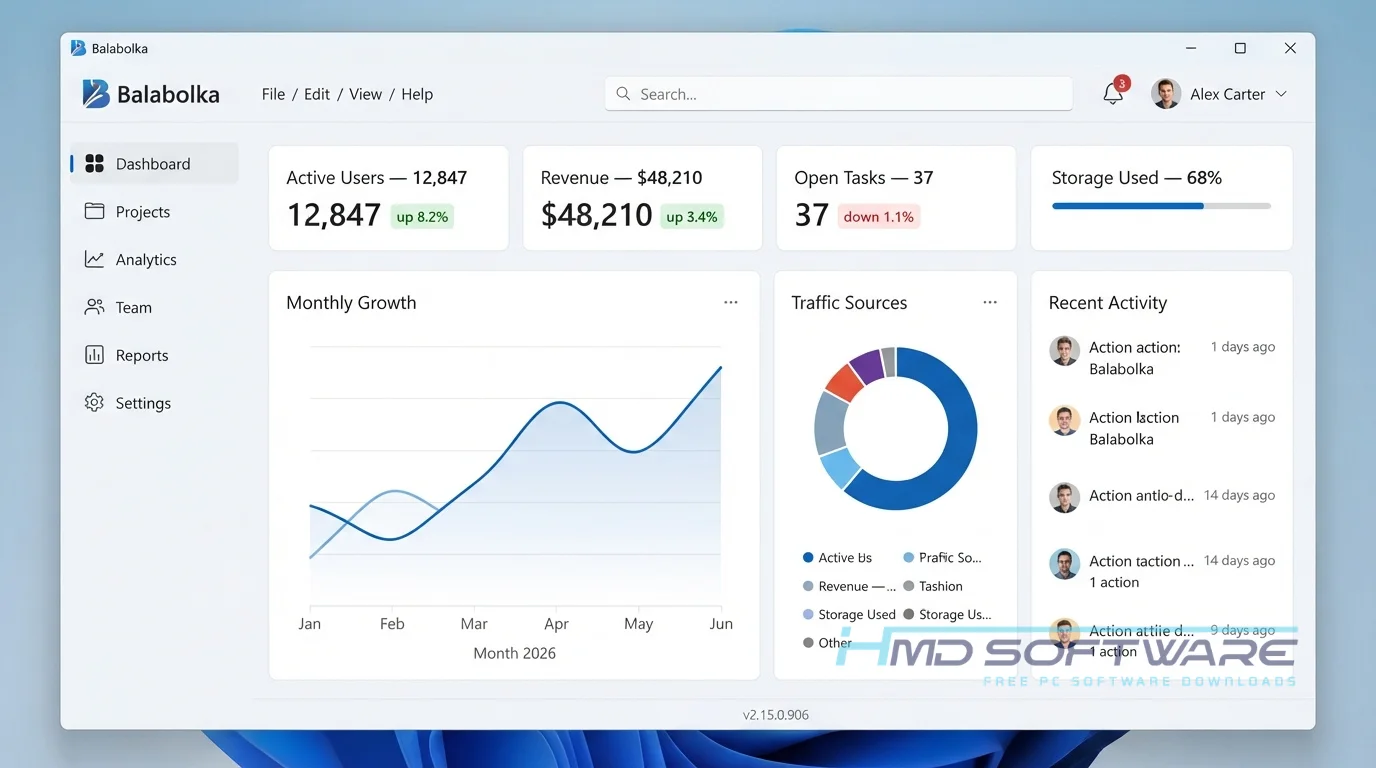Viewport: 1376px width, 768px height.
Task: Click the 'up 3.4%' revenue badge
Action: (x=692, y=217)
